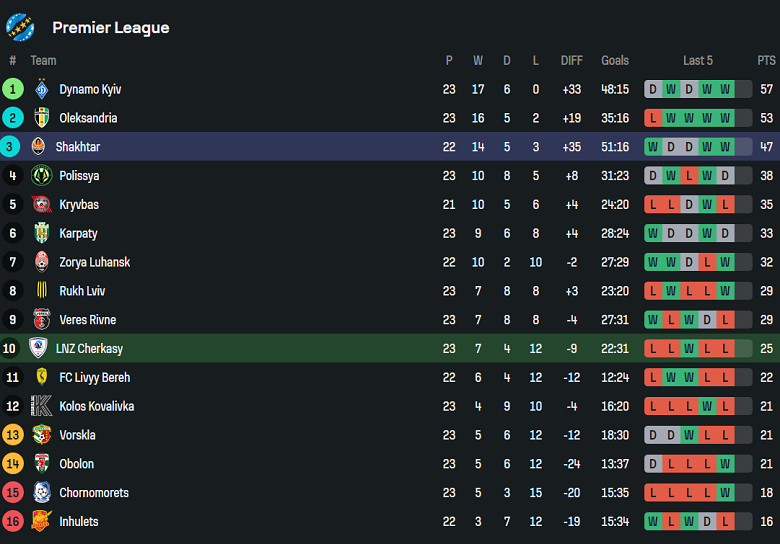Click the Polissya team crest
780x544 pixels.
pyautogui.click(x=41, y=176)
